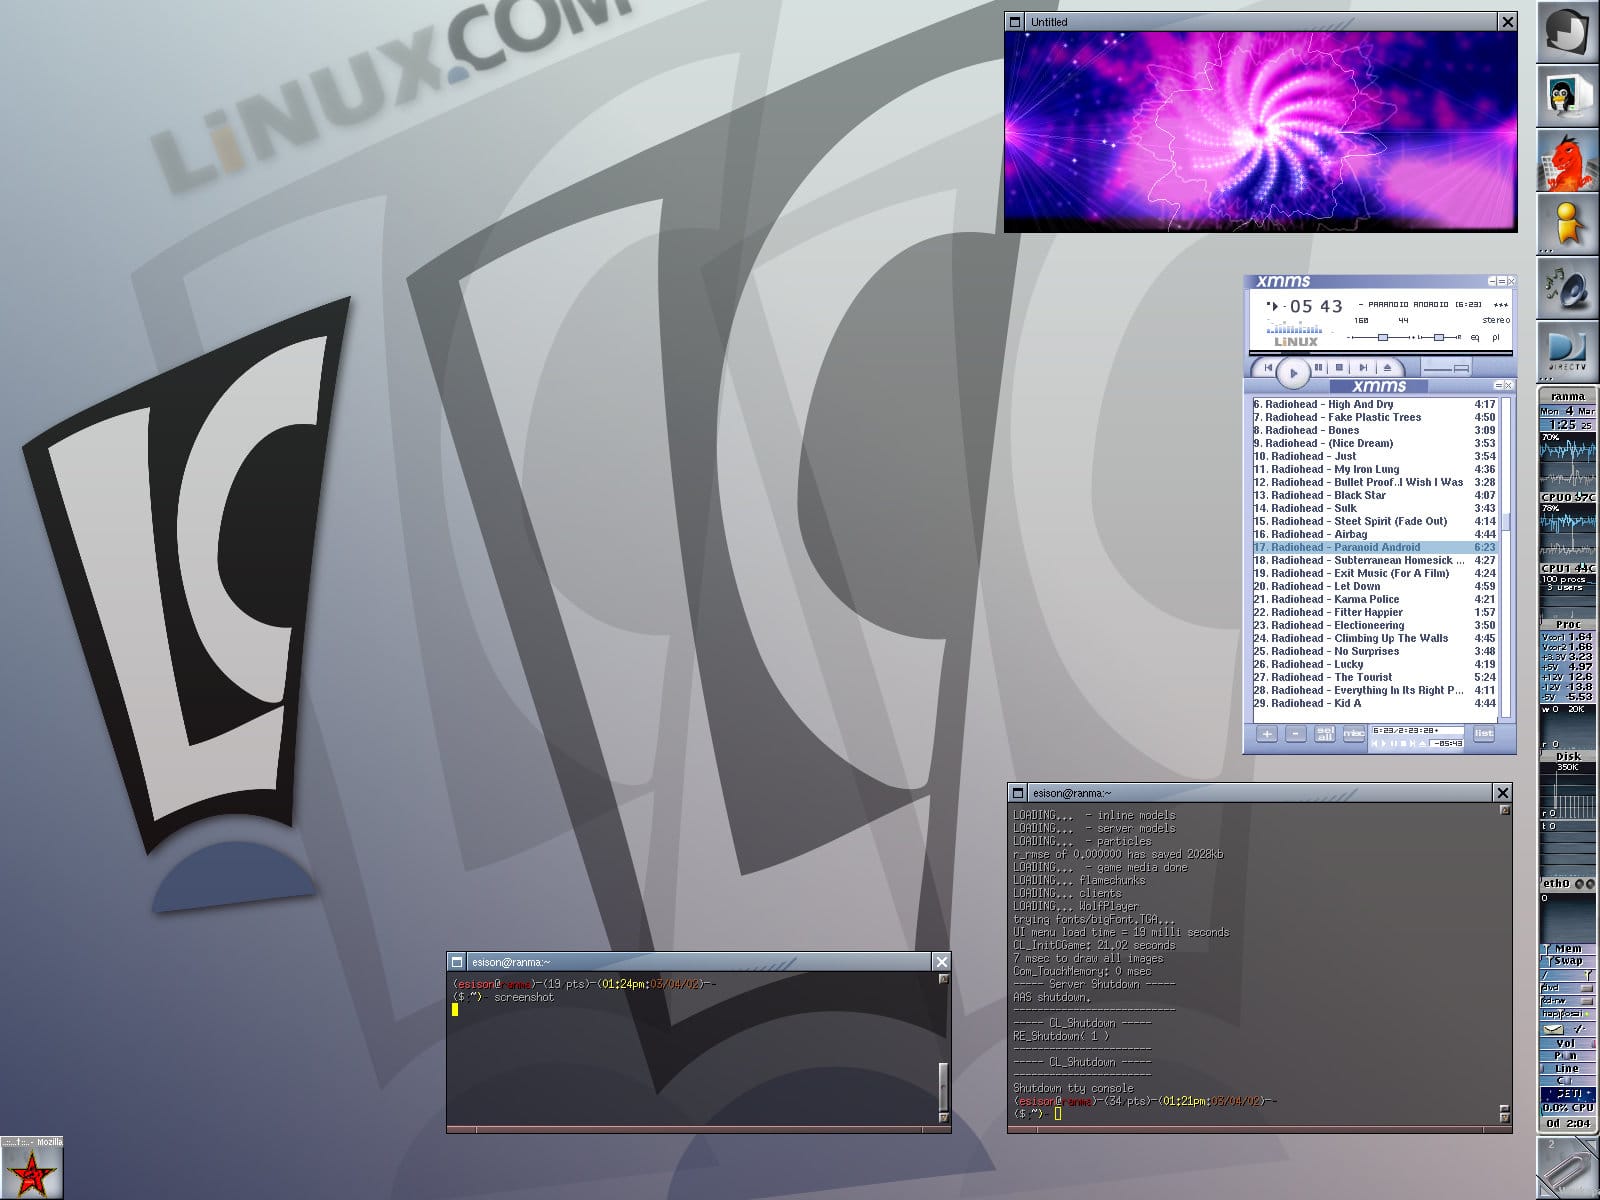1600x1200 pixels.
Task: Adjust the XMMS balance slider knob
Action: (1438, 337)
